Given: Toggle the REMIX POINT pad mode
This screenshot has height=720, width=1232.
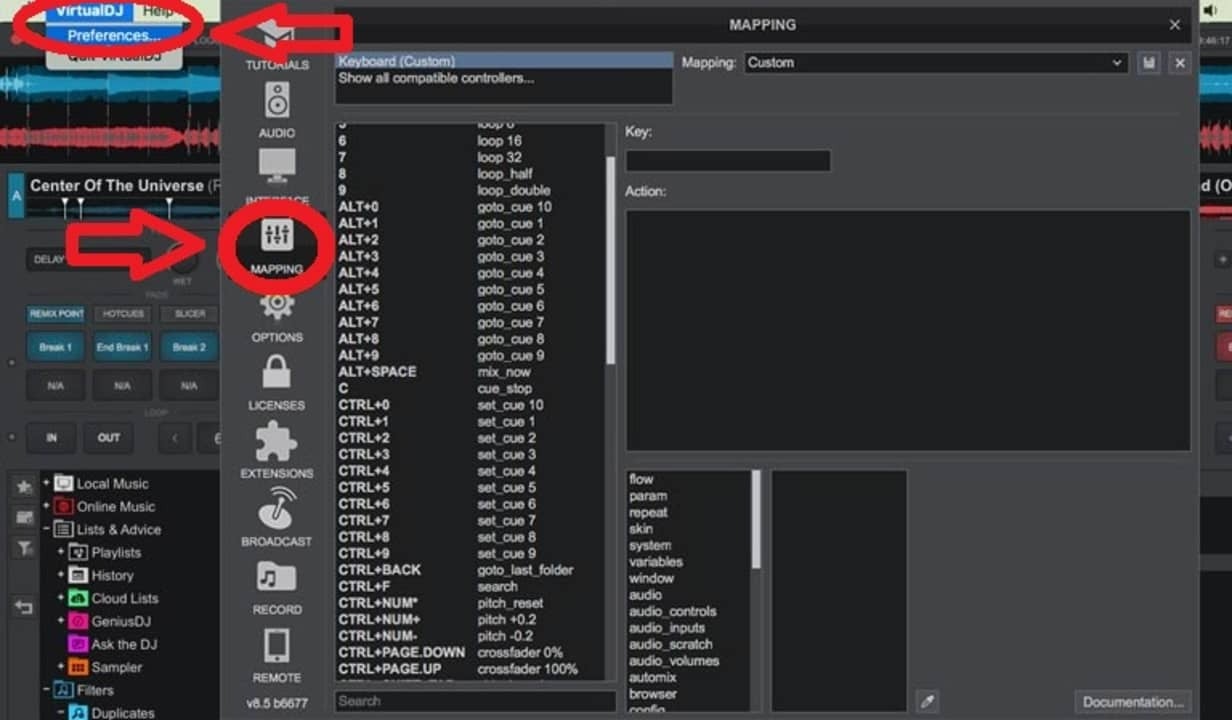Looking at the screenshot, I should click(56, 314).
